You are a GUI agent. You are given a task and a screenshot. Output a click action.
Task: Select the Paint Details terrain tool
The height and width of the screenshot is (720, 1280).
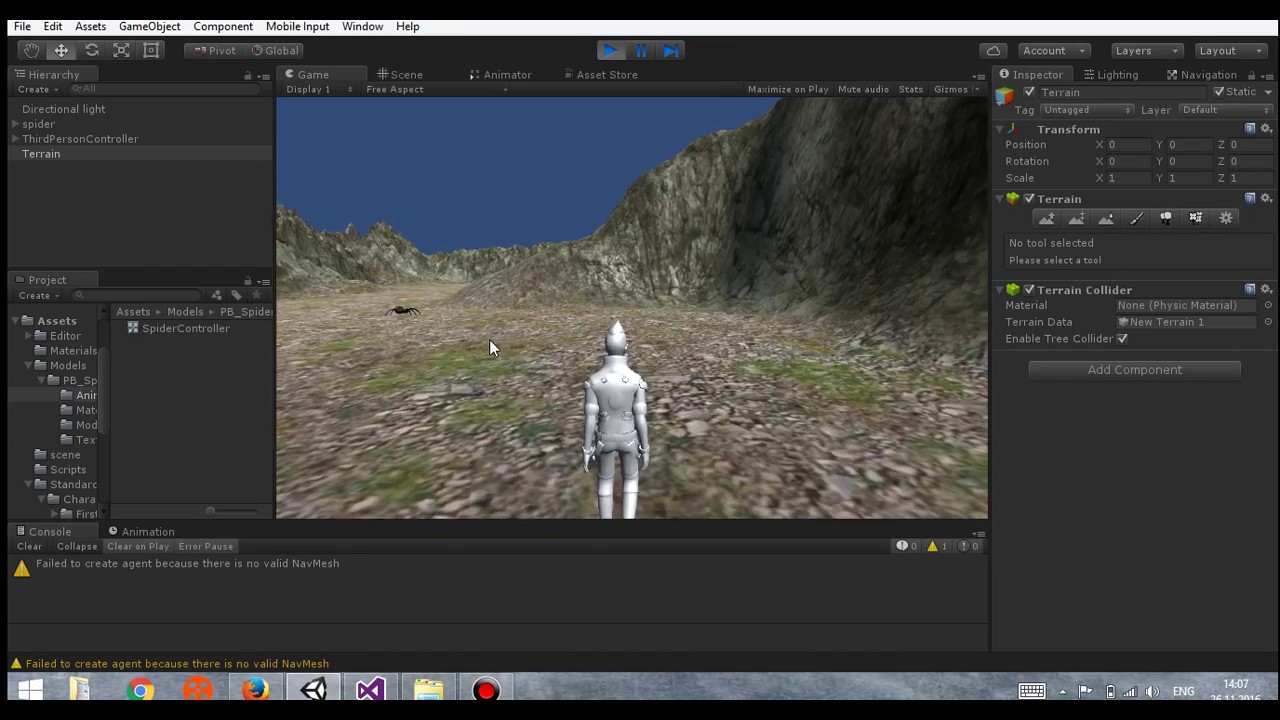point(1196,218)
